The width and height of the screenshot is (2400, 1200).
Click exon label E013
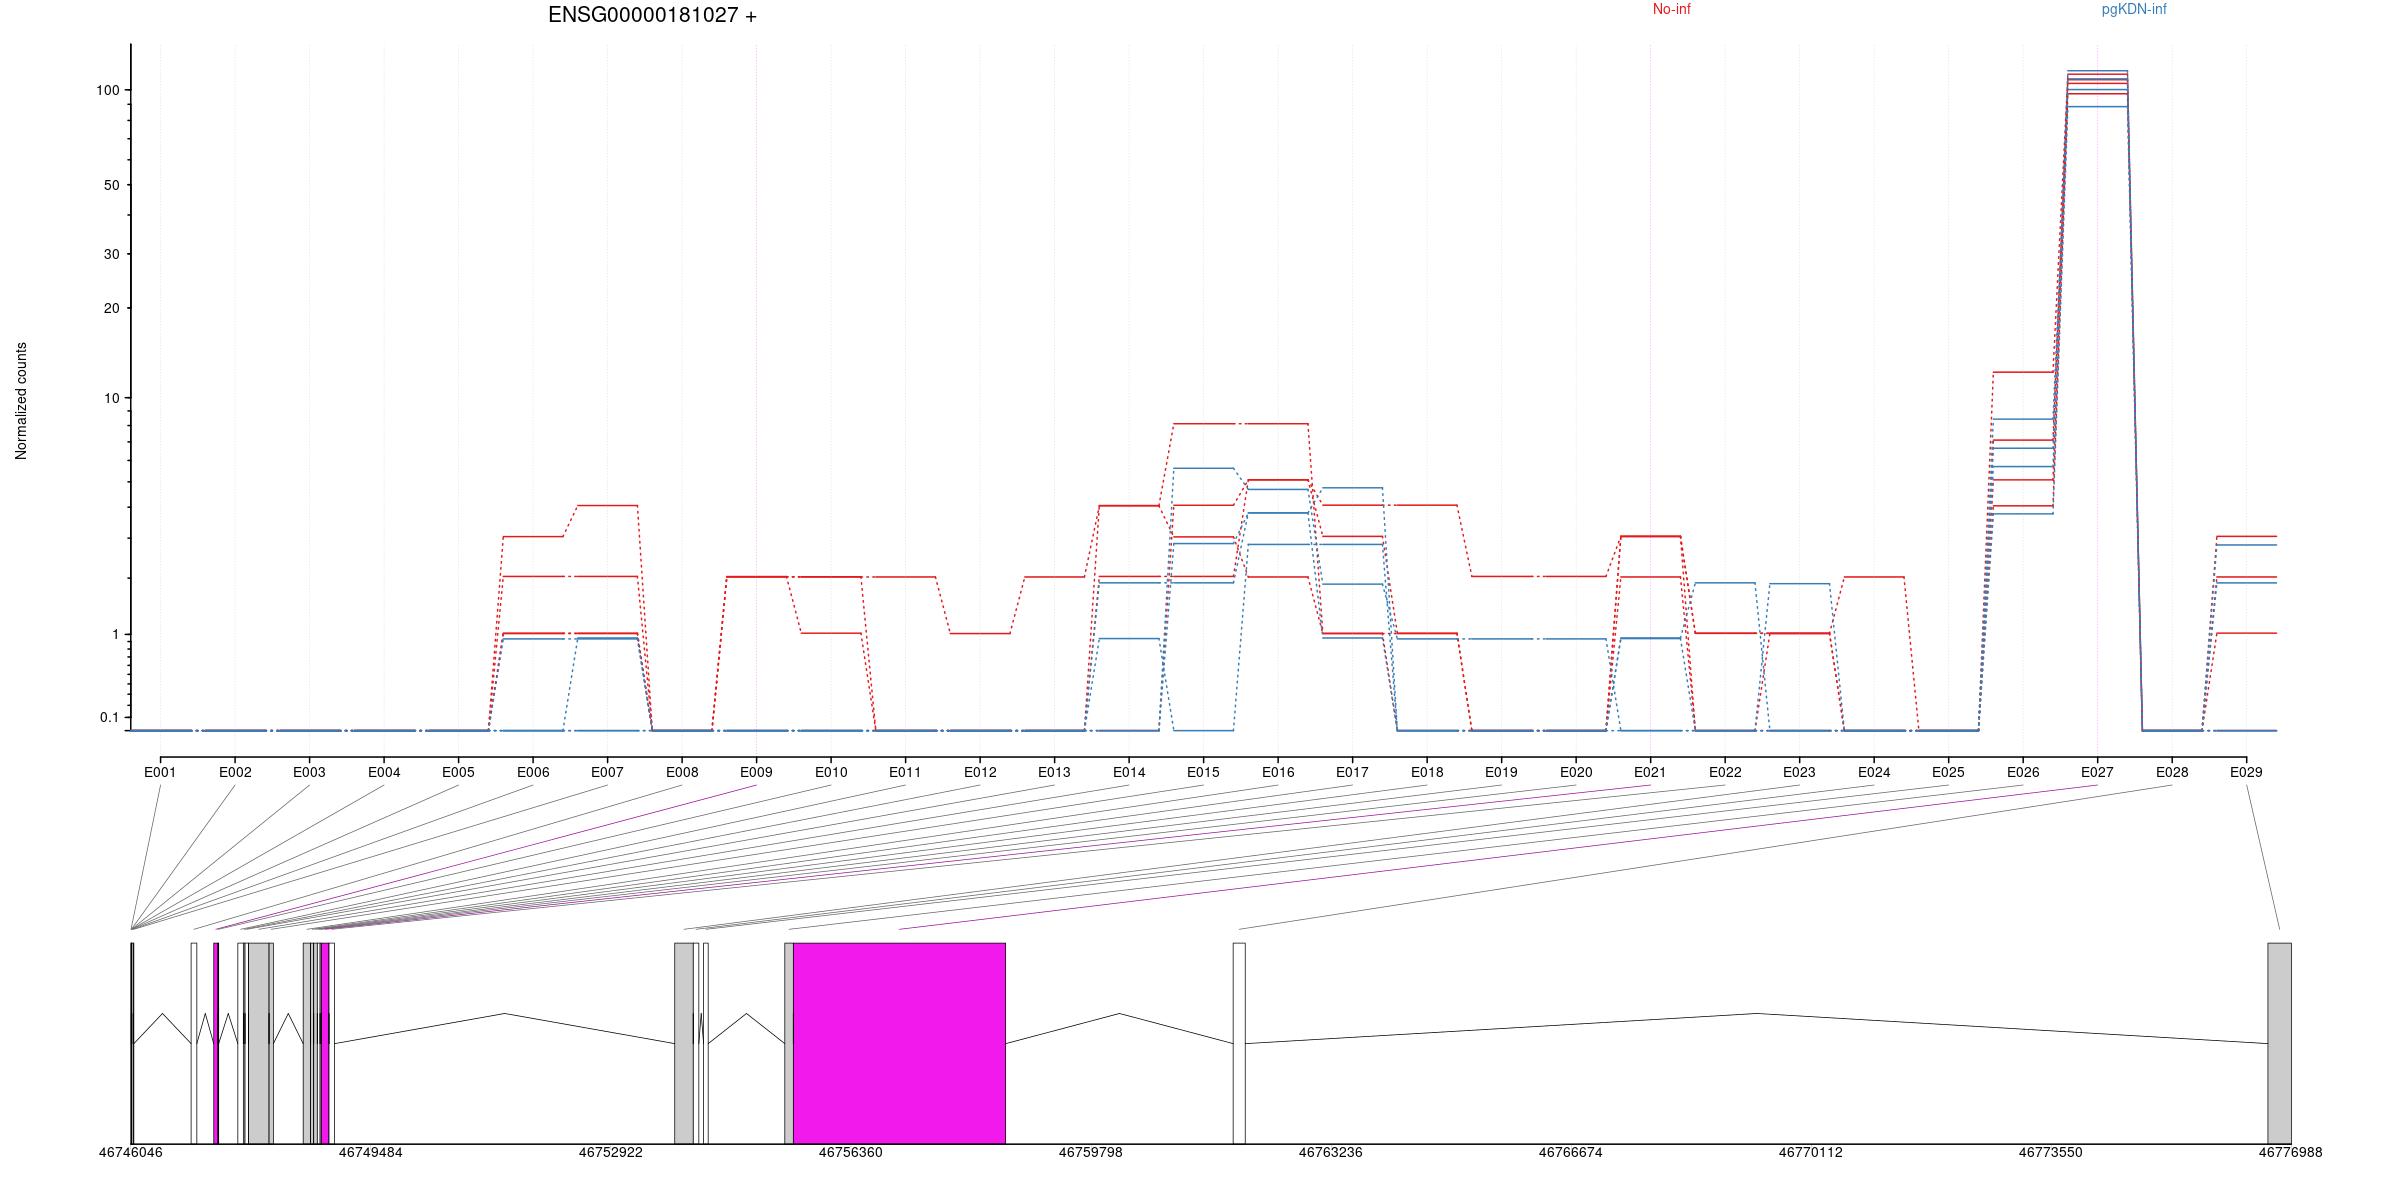(1054, 772)
